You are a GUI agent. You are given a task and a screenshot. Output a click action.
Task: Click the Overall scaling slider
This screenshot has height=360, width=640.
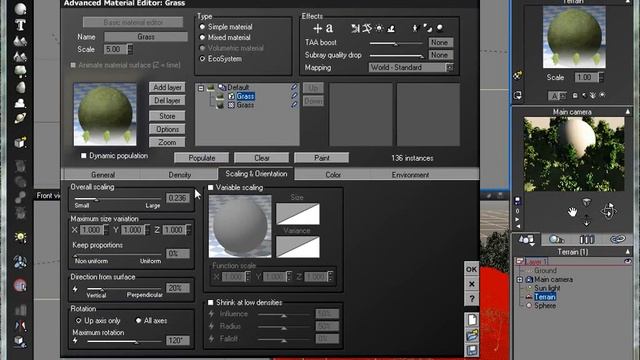118,200
